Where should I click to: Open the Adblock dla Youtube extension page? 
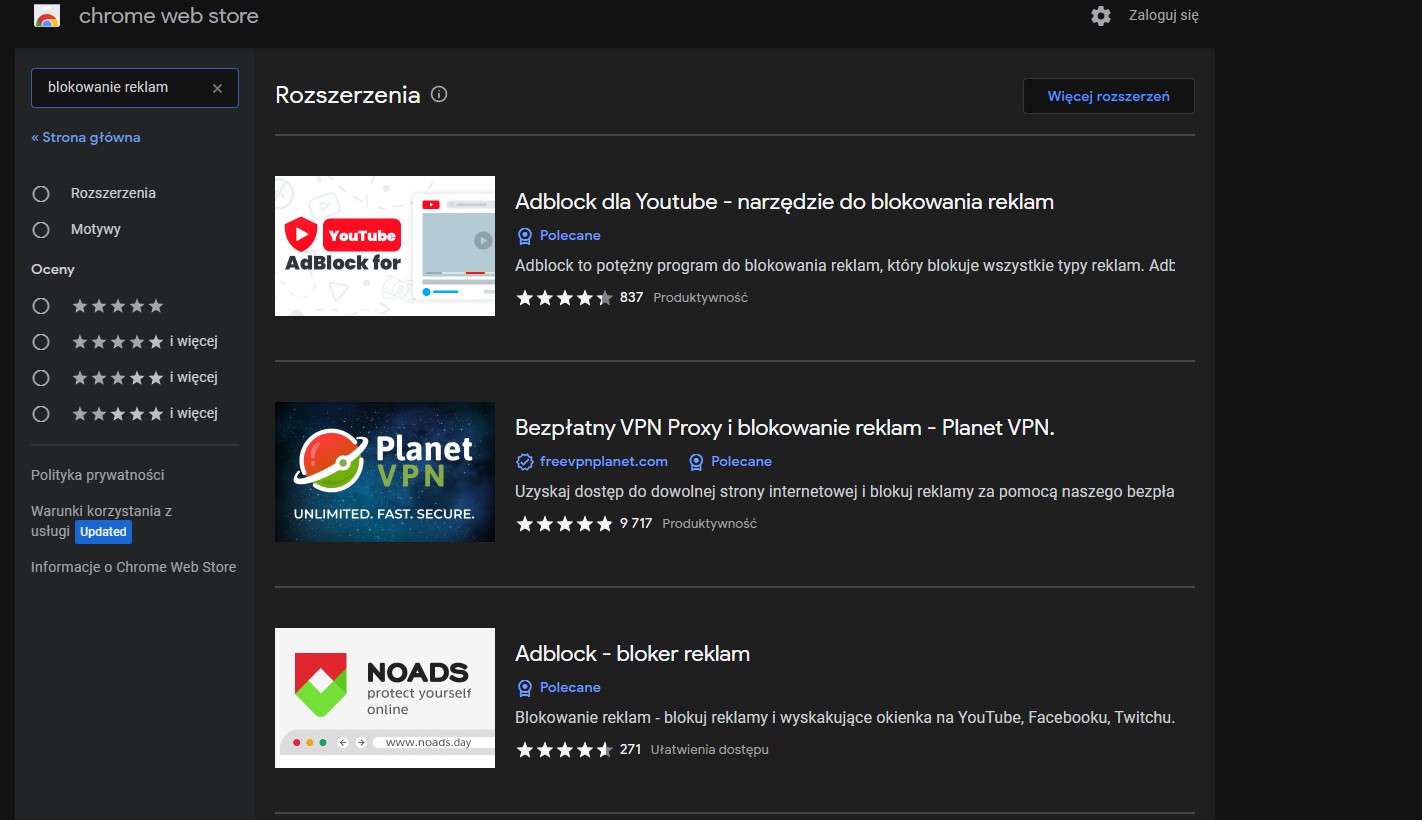point(784,201)
